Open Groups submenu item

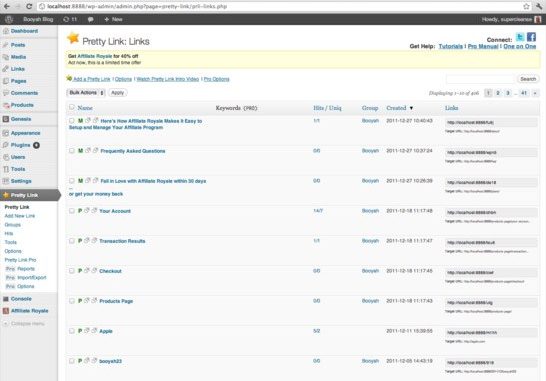tap(13, 225)
